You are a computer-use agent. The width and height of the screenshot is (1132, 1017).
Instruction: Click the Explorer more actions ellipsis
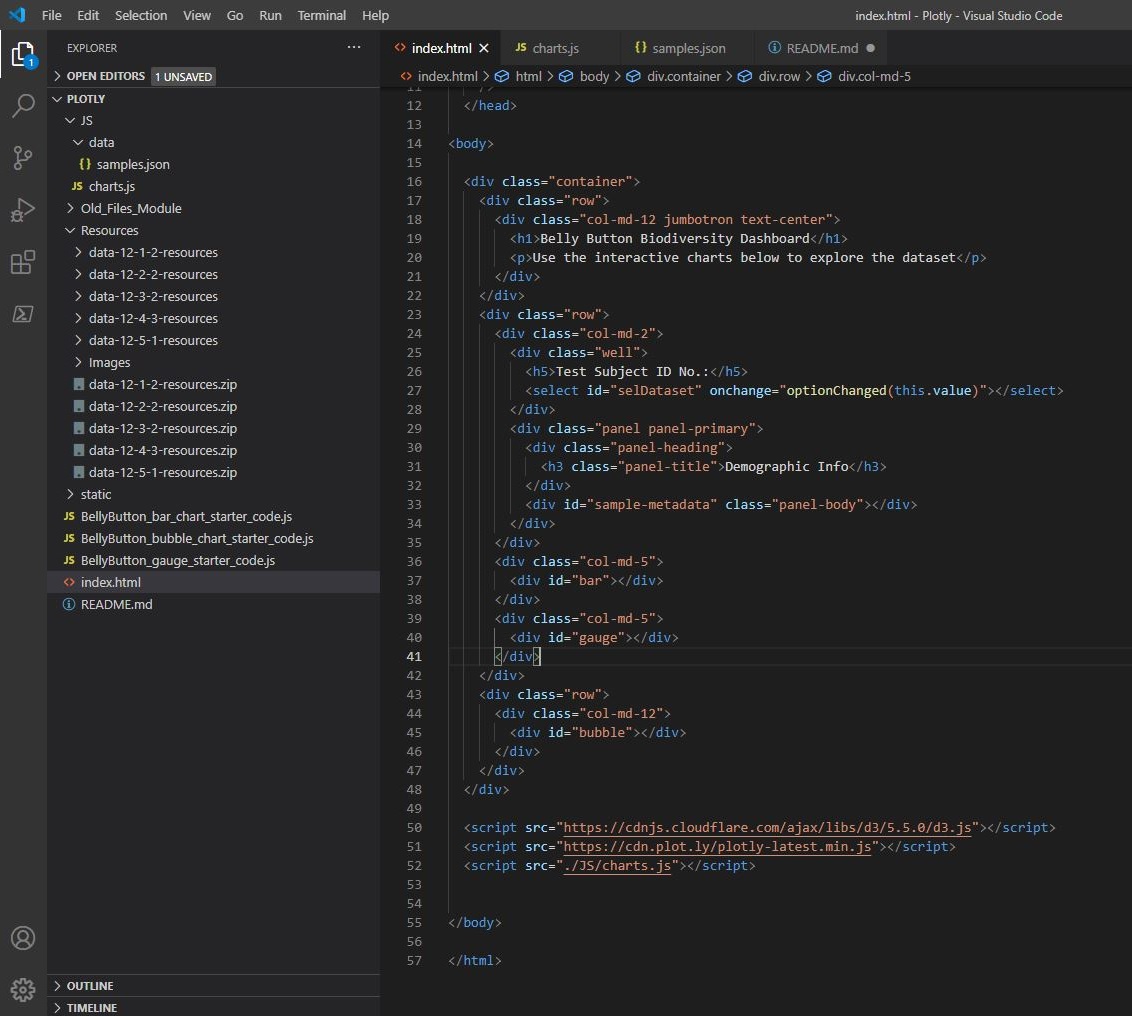click(354, 47)
